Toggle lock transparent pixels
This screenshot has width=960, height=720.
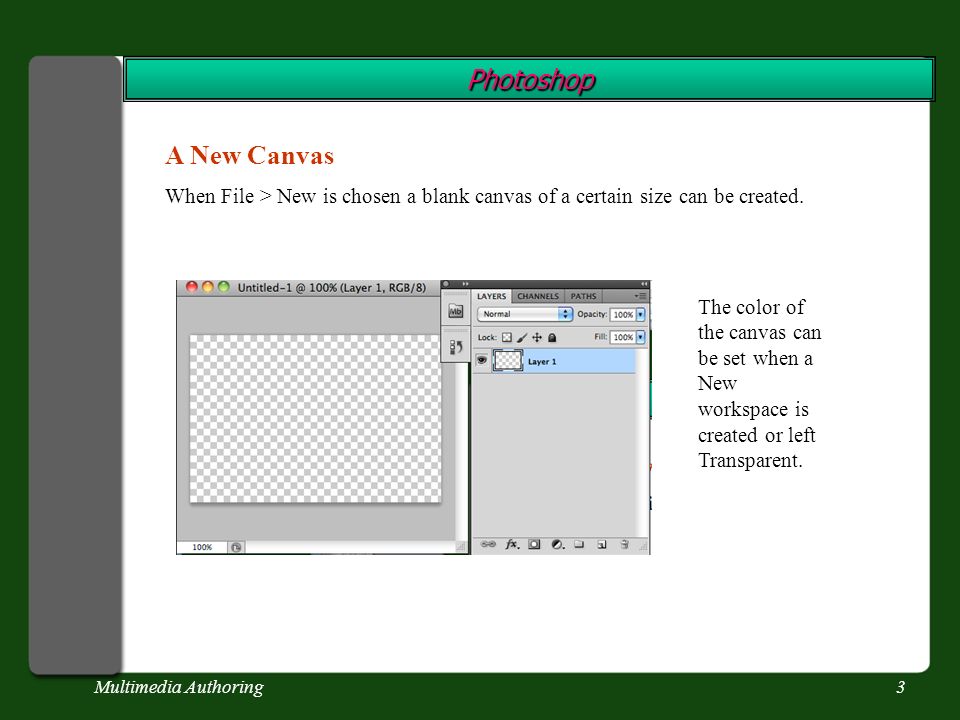[x=507, y=337]
